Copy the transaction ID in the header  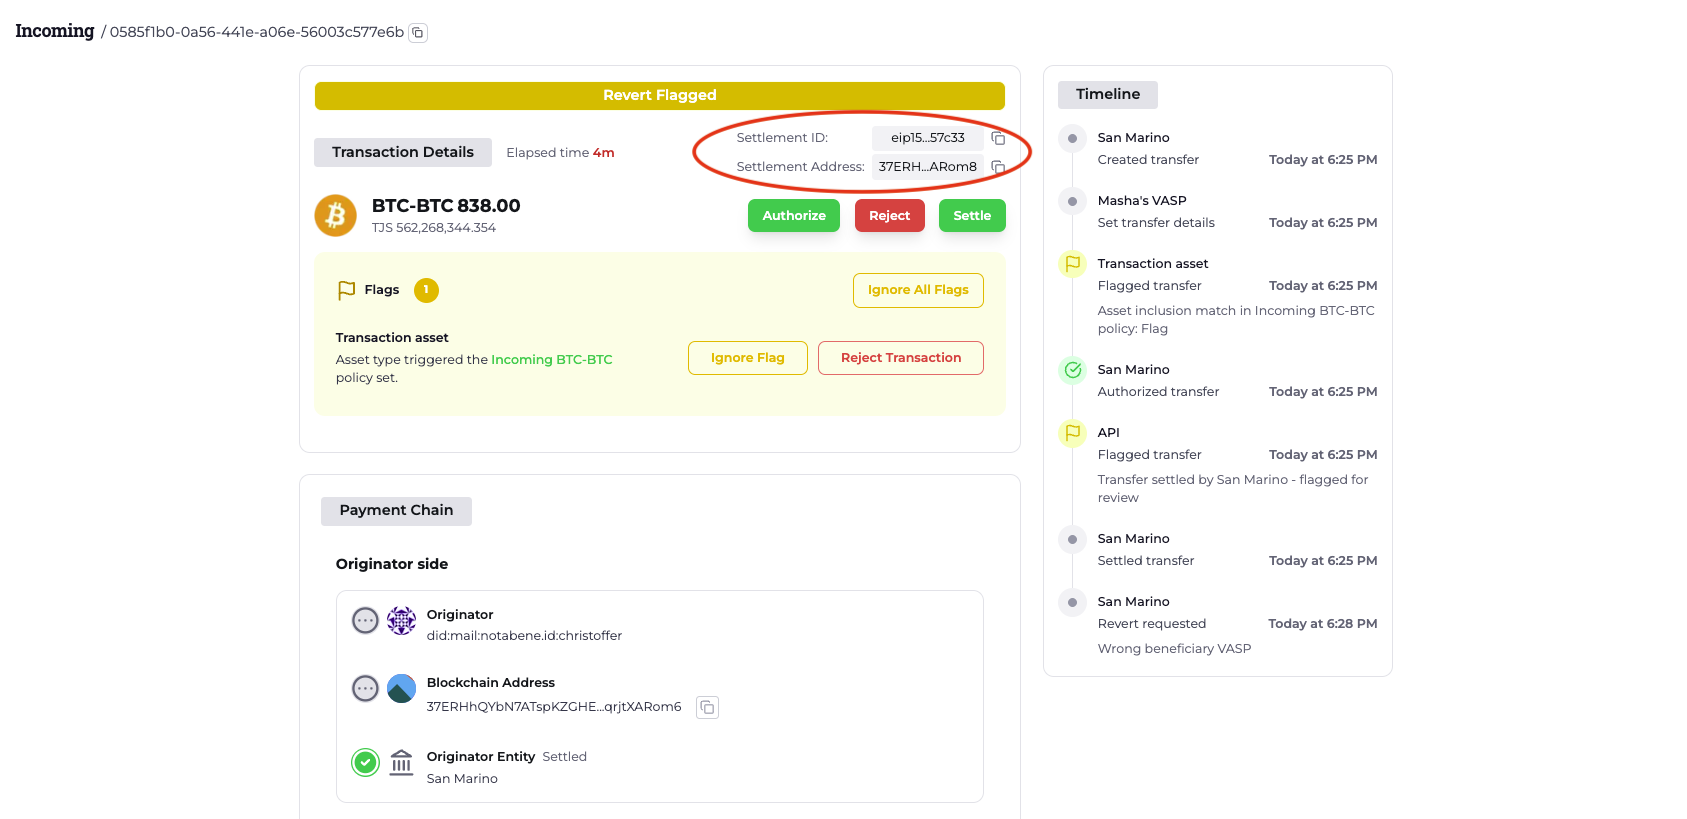point(418,33)
